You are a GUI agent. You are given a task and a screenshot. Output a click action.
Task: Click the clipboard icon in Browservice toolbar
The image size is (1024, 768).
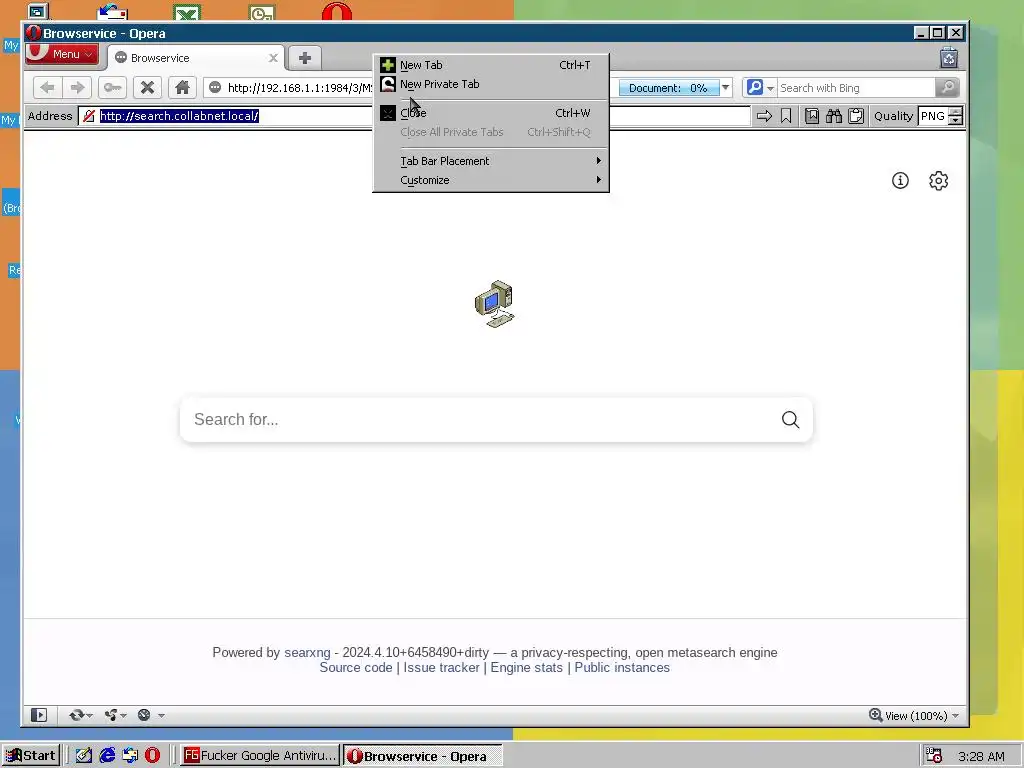pyautogui.click(x=856, y=116)
